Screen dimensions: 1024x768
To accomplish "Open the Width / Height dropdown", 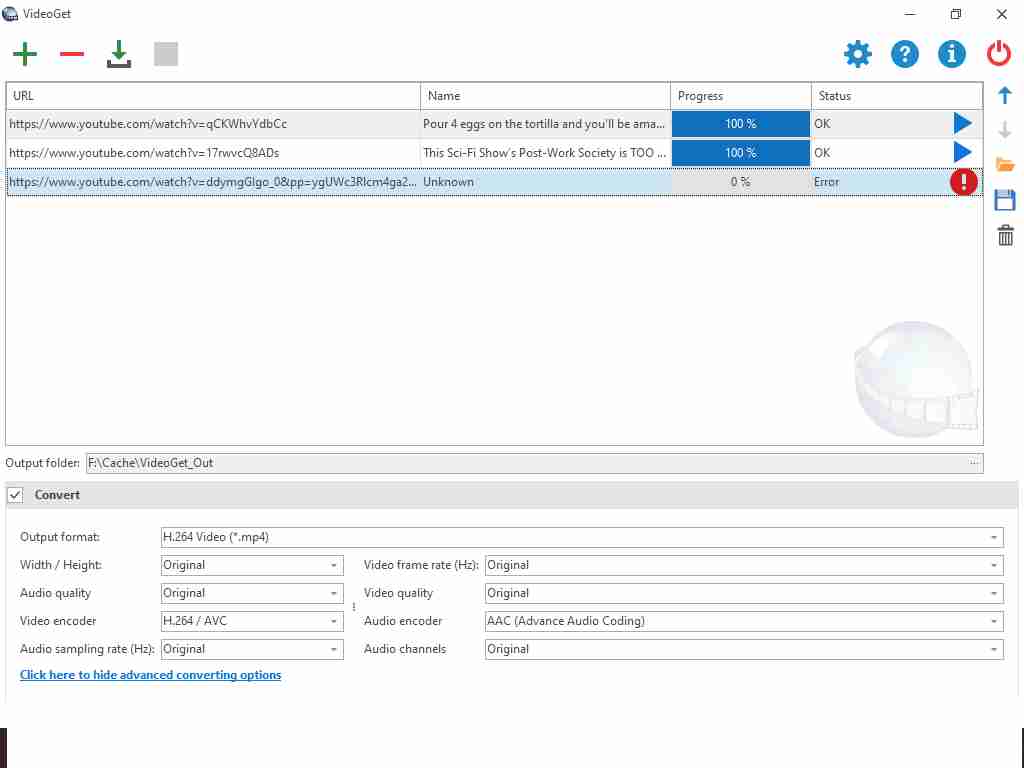I will pos(252,566).
